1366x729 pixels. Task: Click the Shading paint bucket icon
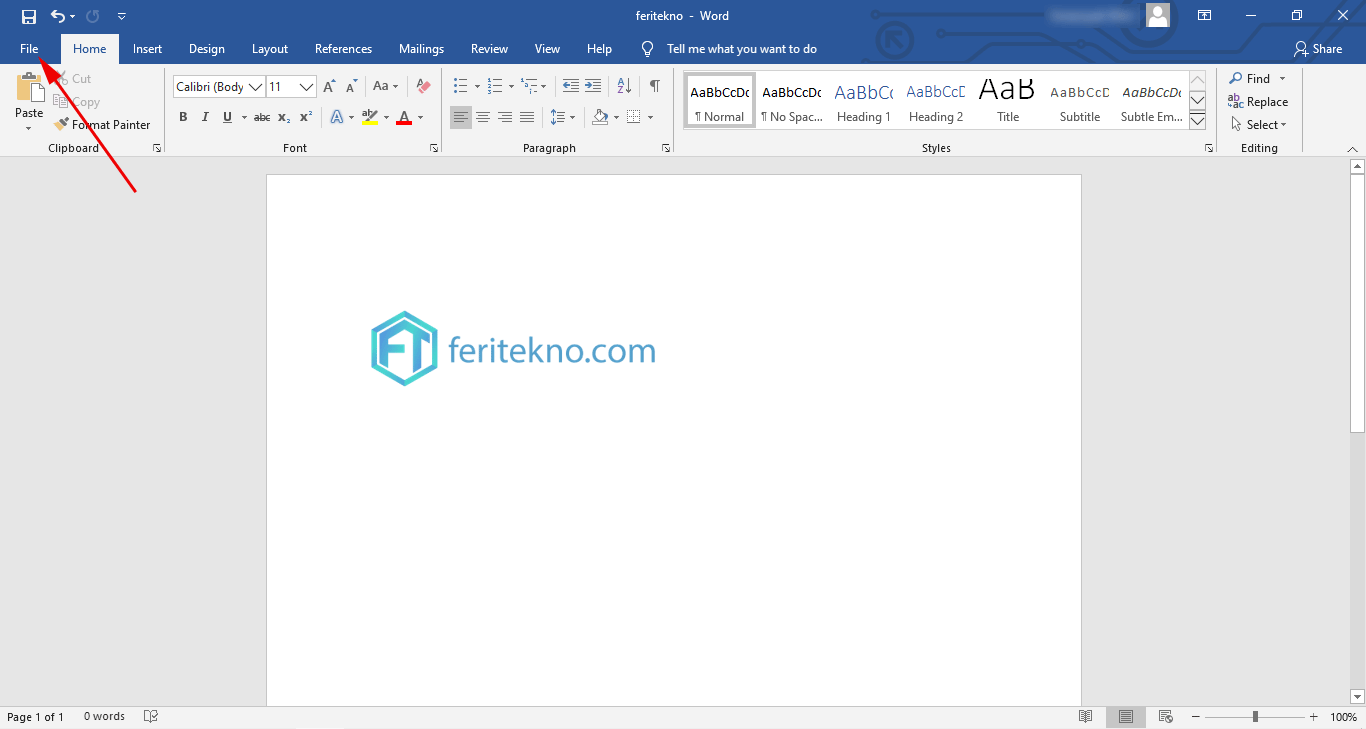coord(600,117)
